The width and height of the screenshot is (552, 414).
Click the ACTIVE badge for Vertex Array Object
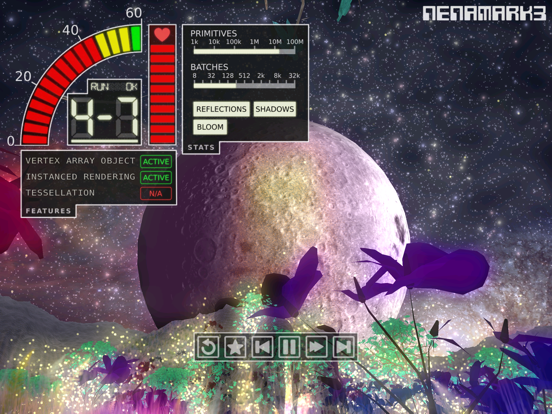coord(156,162)
